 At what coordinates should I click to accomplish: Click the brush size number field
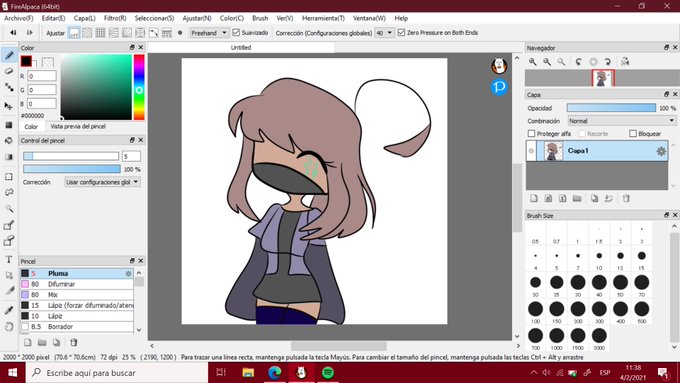(131, 156)
